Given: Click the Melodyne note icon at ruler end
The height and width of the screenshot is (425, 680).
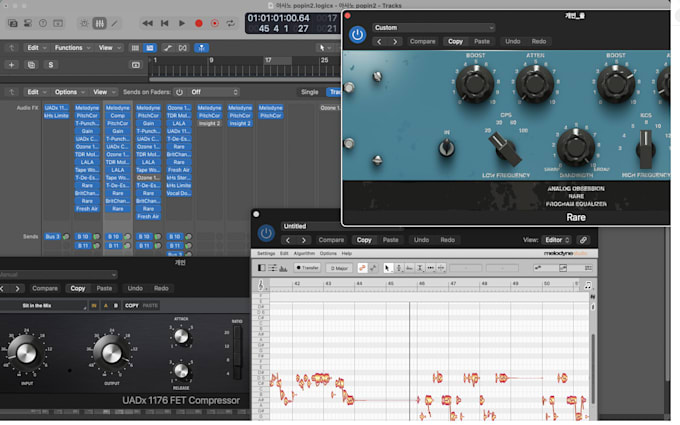Looking at the screenshot, I should pyautogui.click(x=588, y=285).
